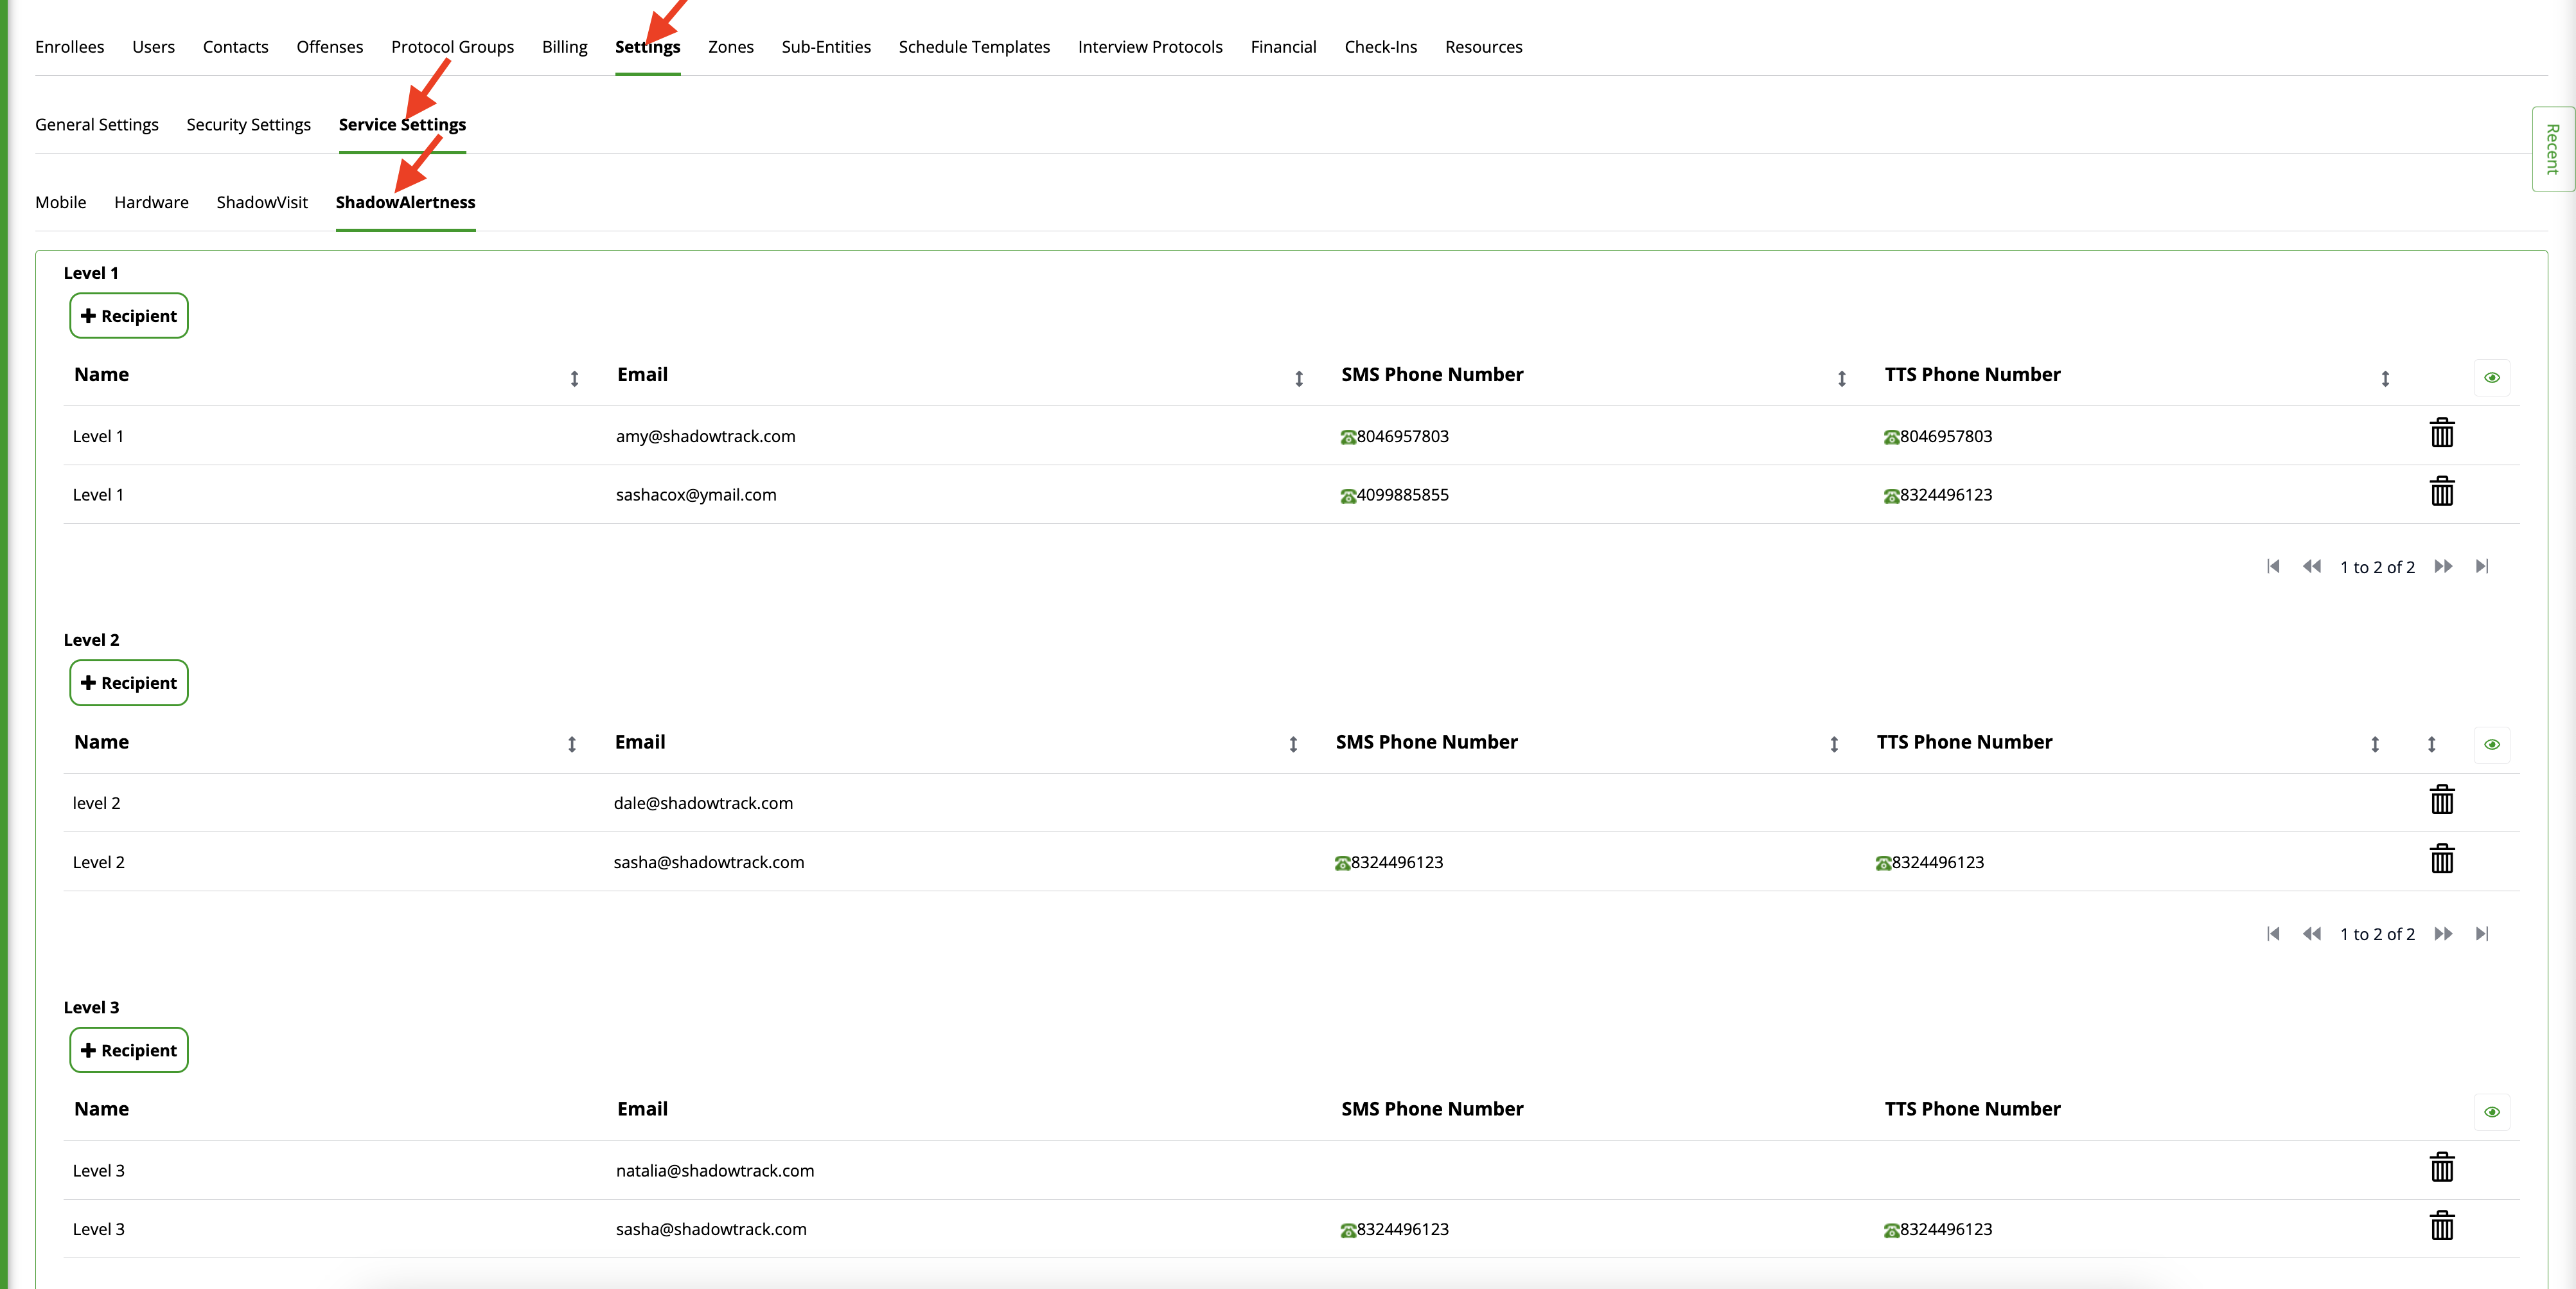The height and width of the screenshot is (1289, 2576).
Task: Jump to last page in Level 2 table
Action: (2482, 934)
